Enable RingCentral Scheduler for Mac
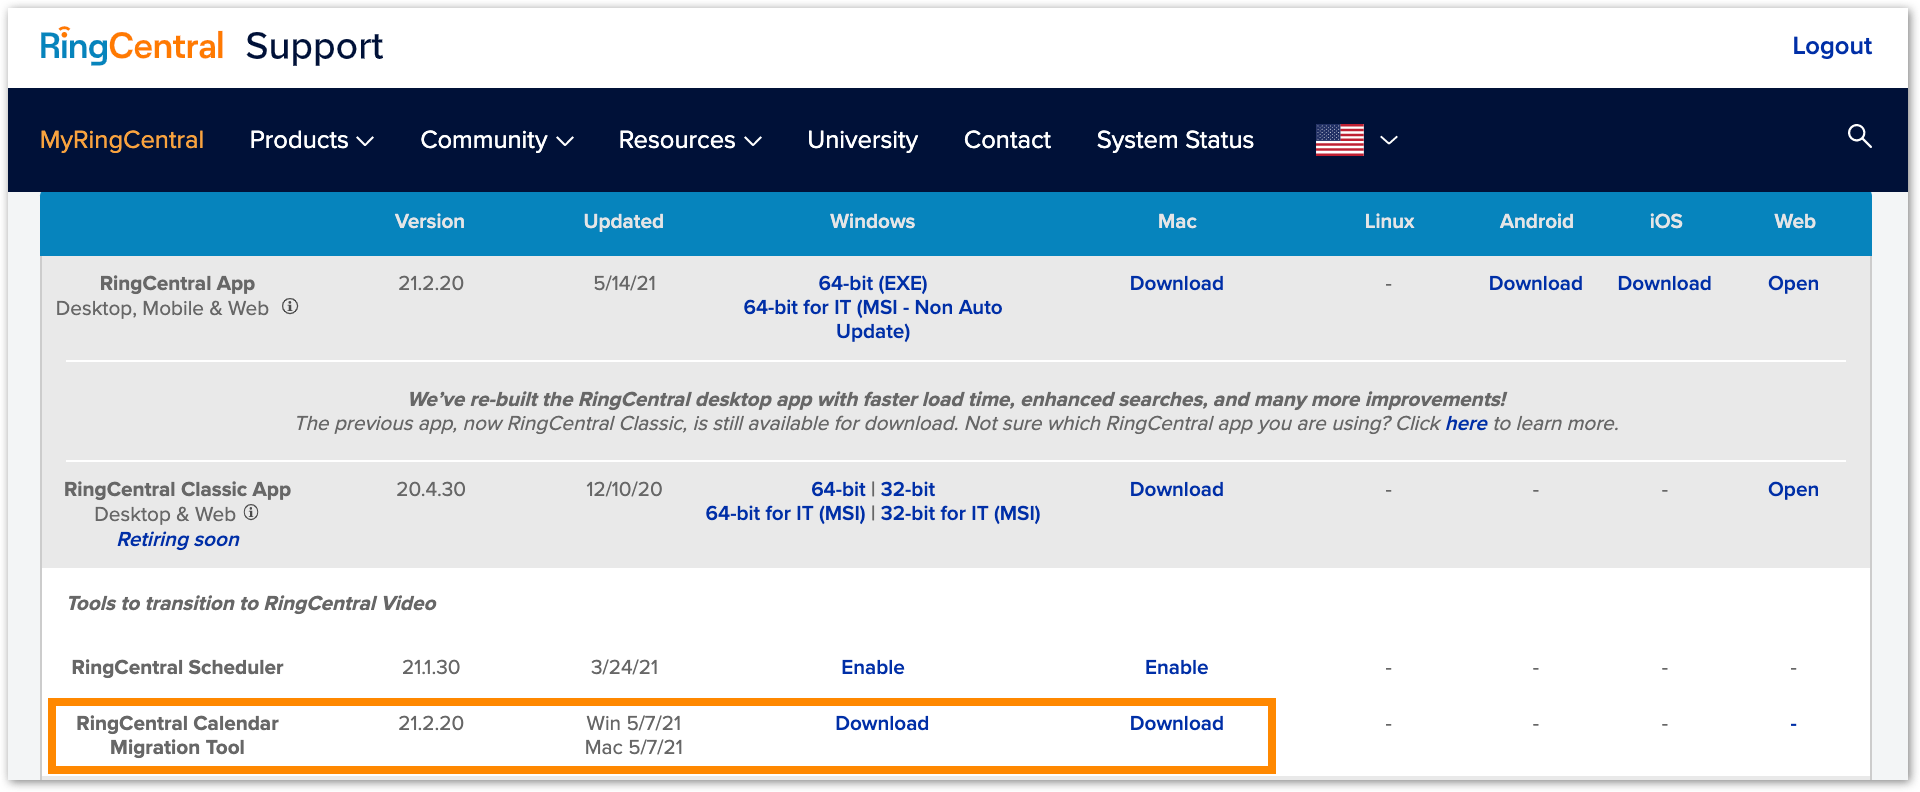Screen dimensions: 1920x792 pyautogui.click(x=1176, y=667)
